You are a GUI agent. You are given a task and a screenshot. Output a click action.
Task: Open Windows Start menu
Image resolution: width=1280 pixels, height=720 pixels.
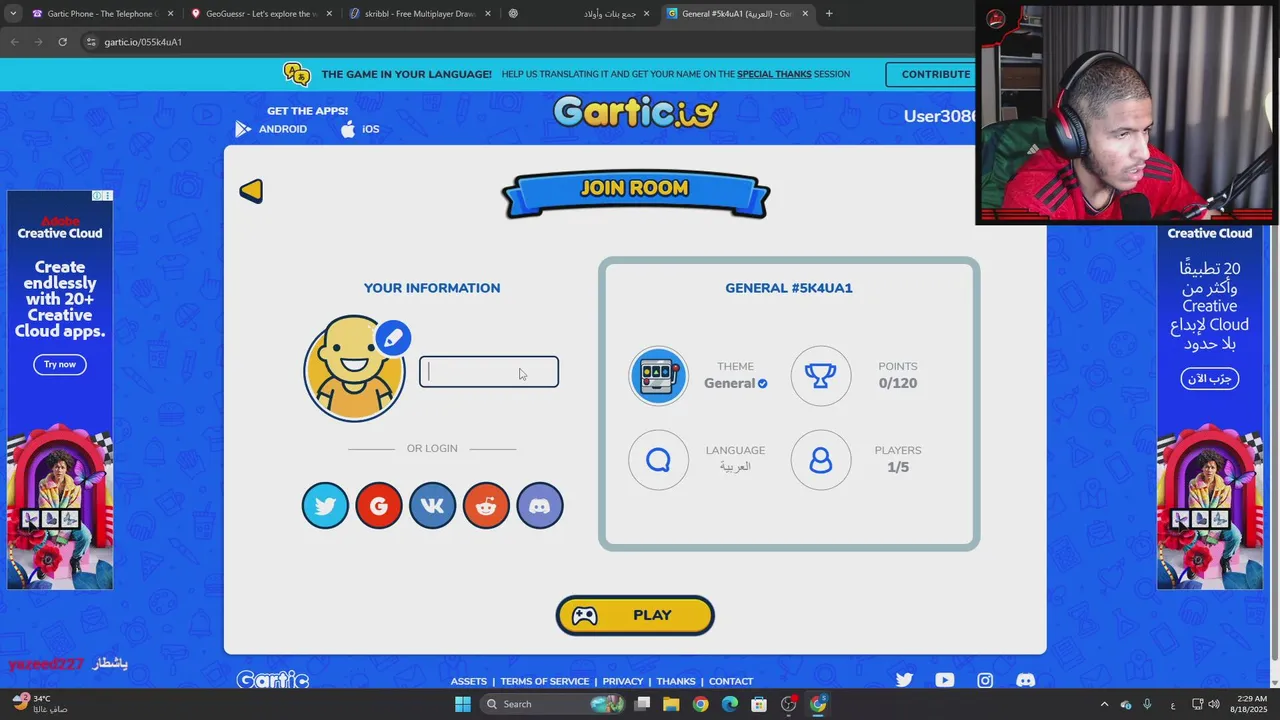click(x=462, y=704)
